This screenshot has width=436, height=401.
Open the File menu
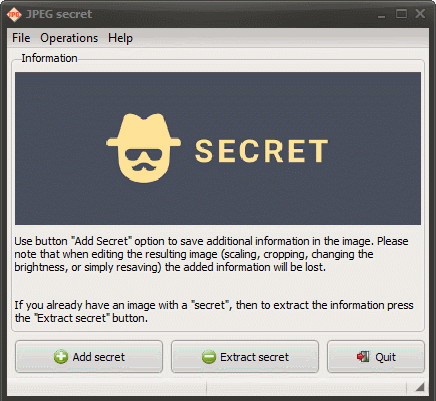point(21,38)
